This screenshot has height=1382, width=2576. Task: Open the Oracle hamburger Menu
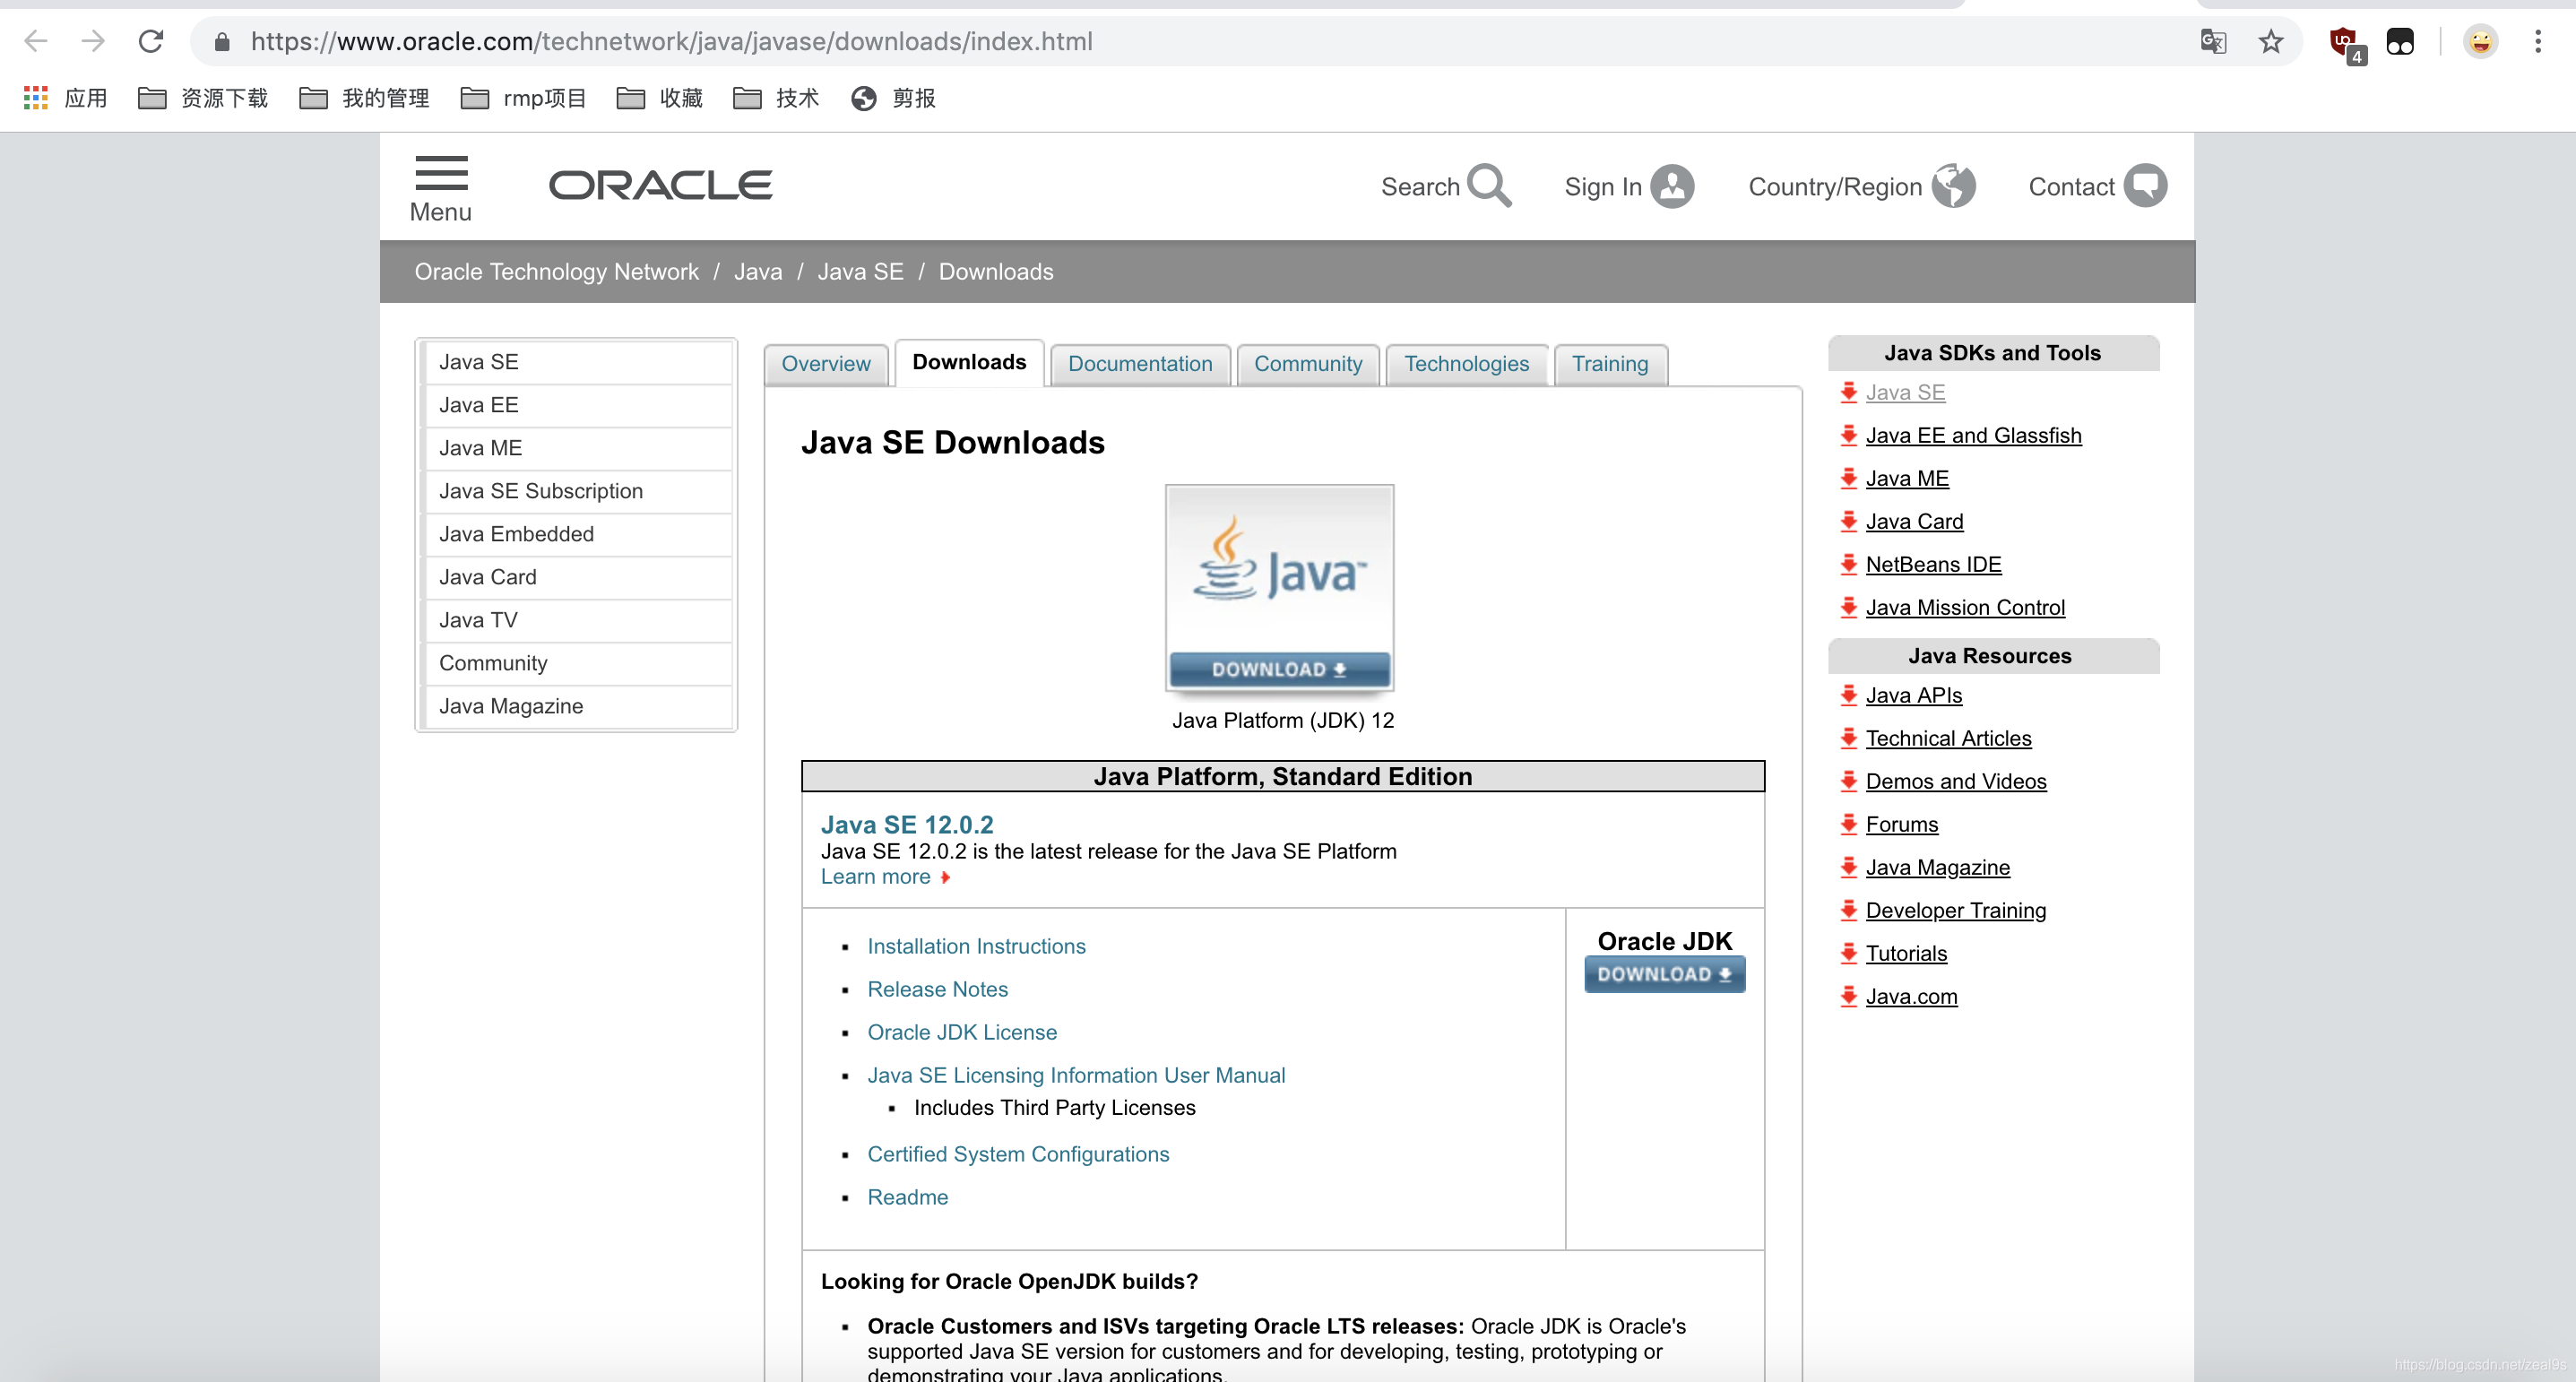point(440,188)
